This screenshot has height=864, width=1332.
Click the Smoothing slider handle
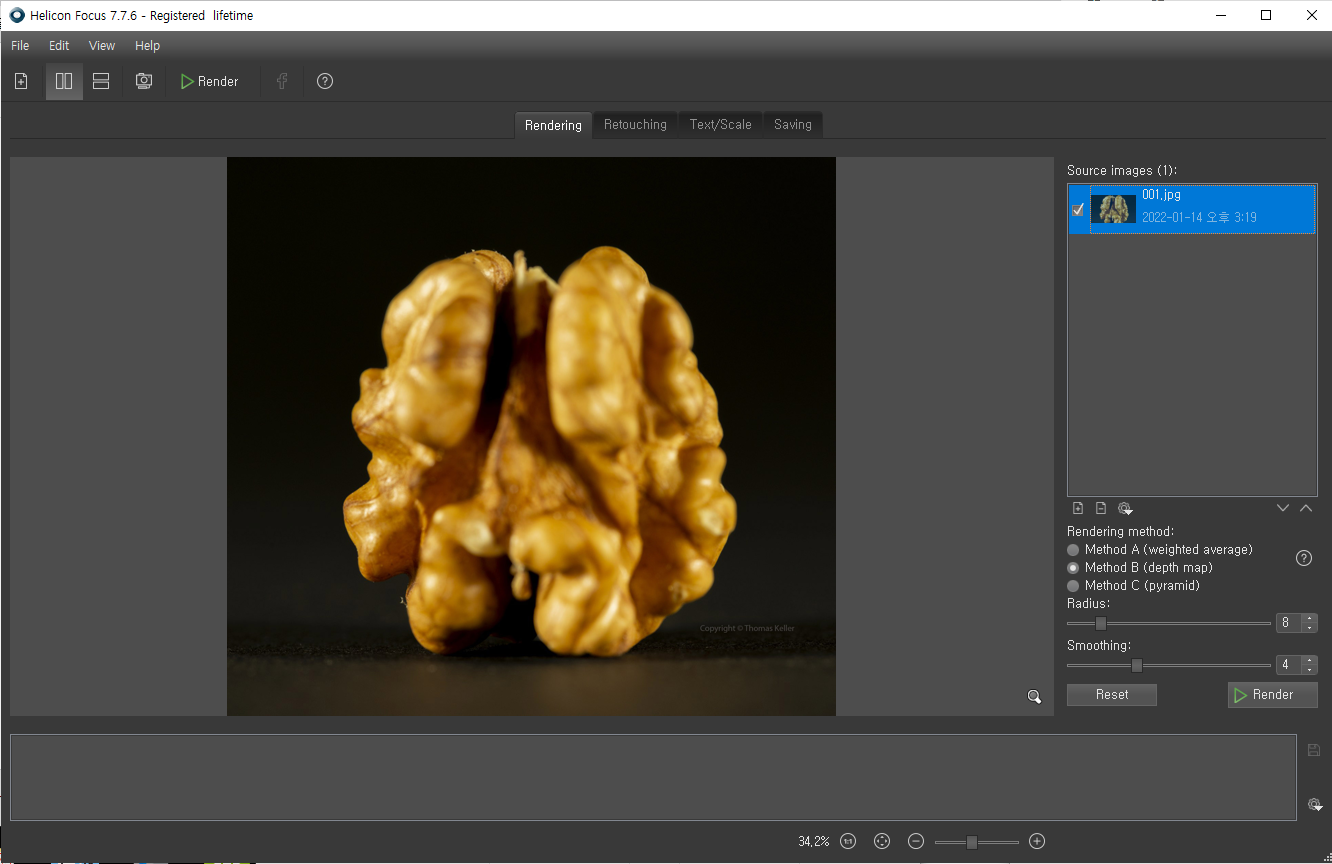coord(1137,665)
